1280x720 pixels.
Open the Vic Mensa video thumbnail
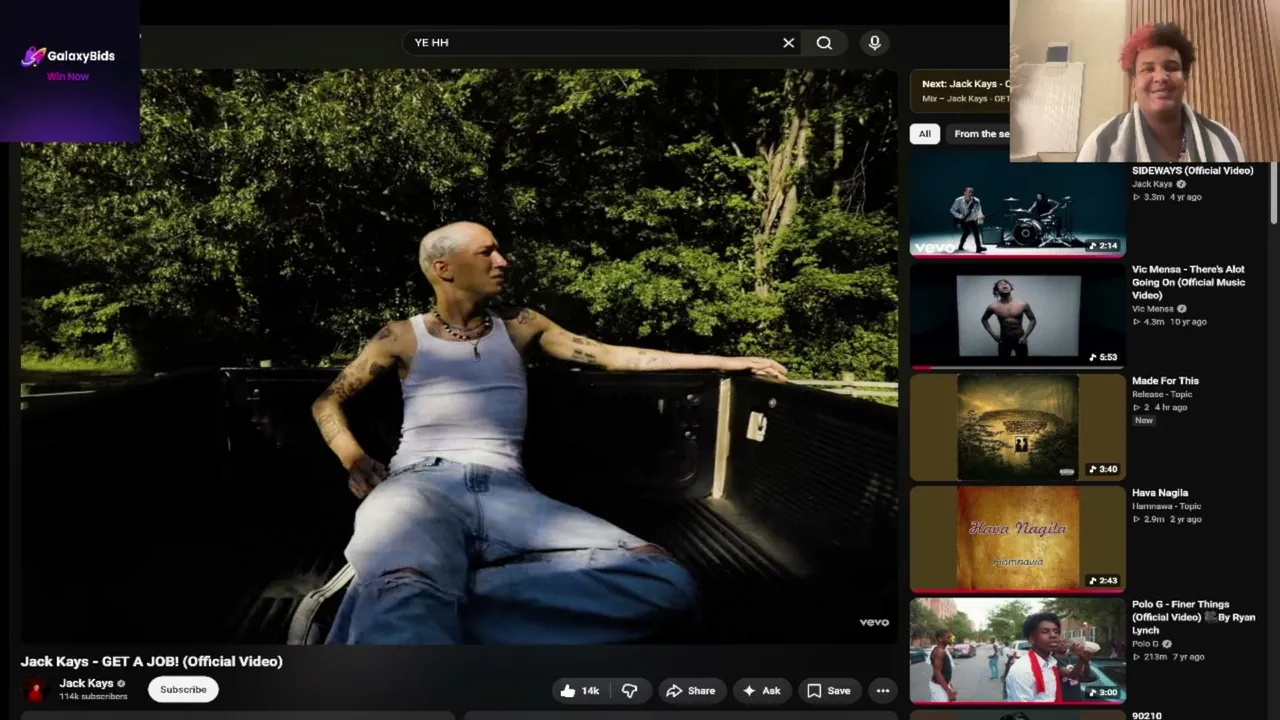click(1017, 316)
